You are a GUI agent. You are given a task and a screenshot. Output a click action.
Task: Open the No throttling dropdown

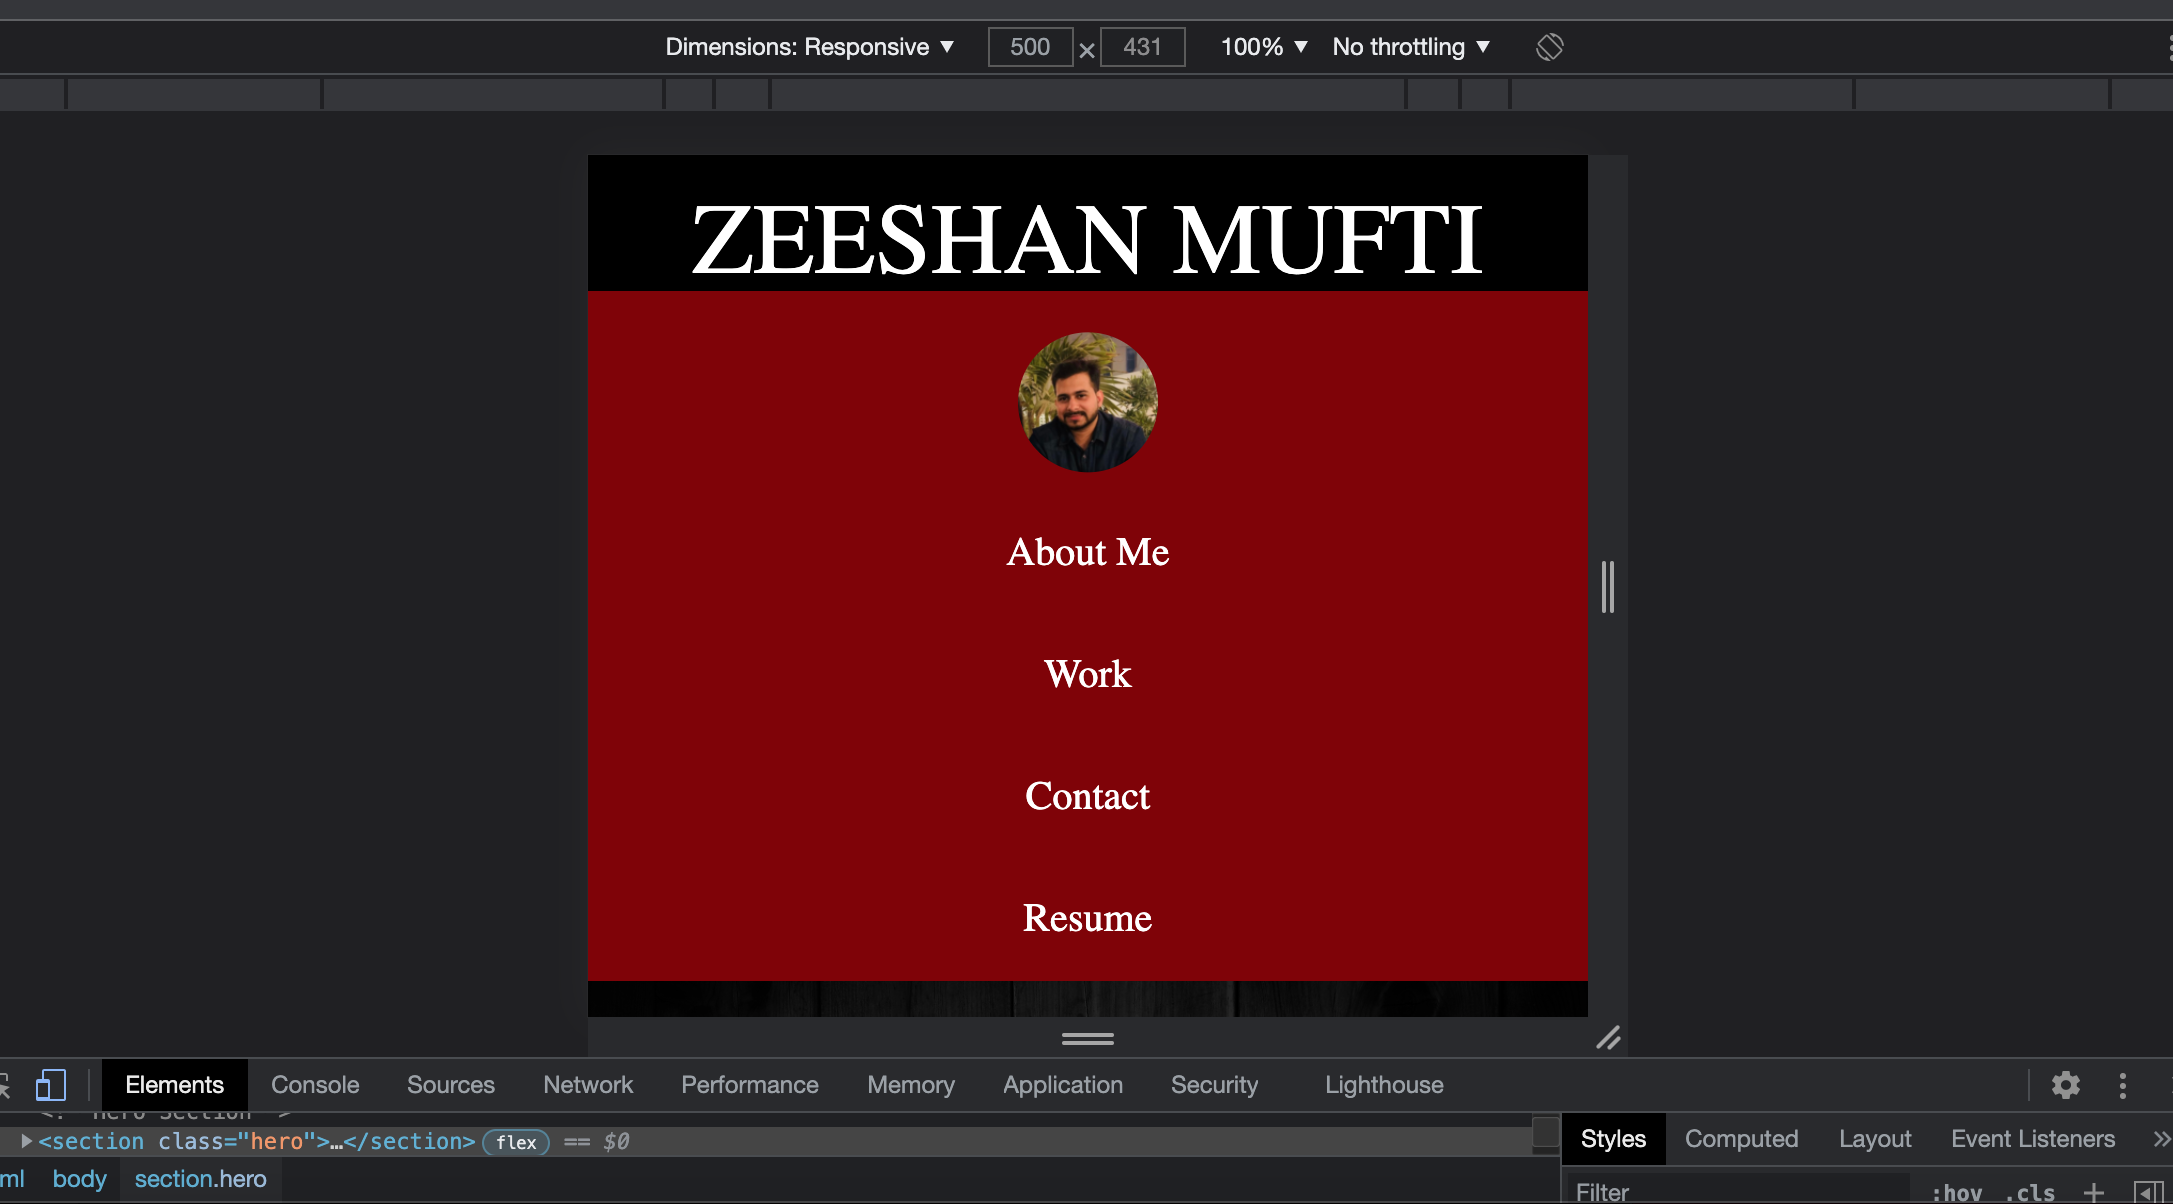click(1411, 47)
